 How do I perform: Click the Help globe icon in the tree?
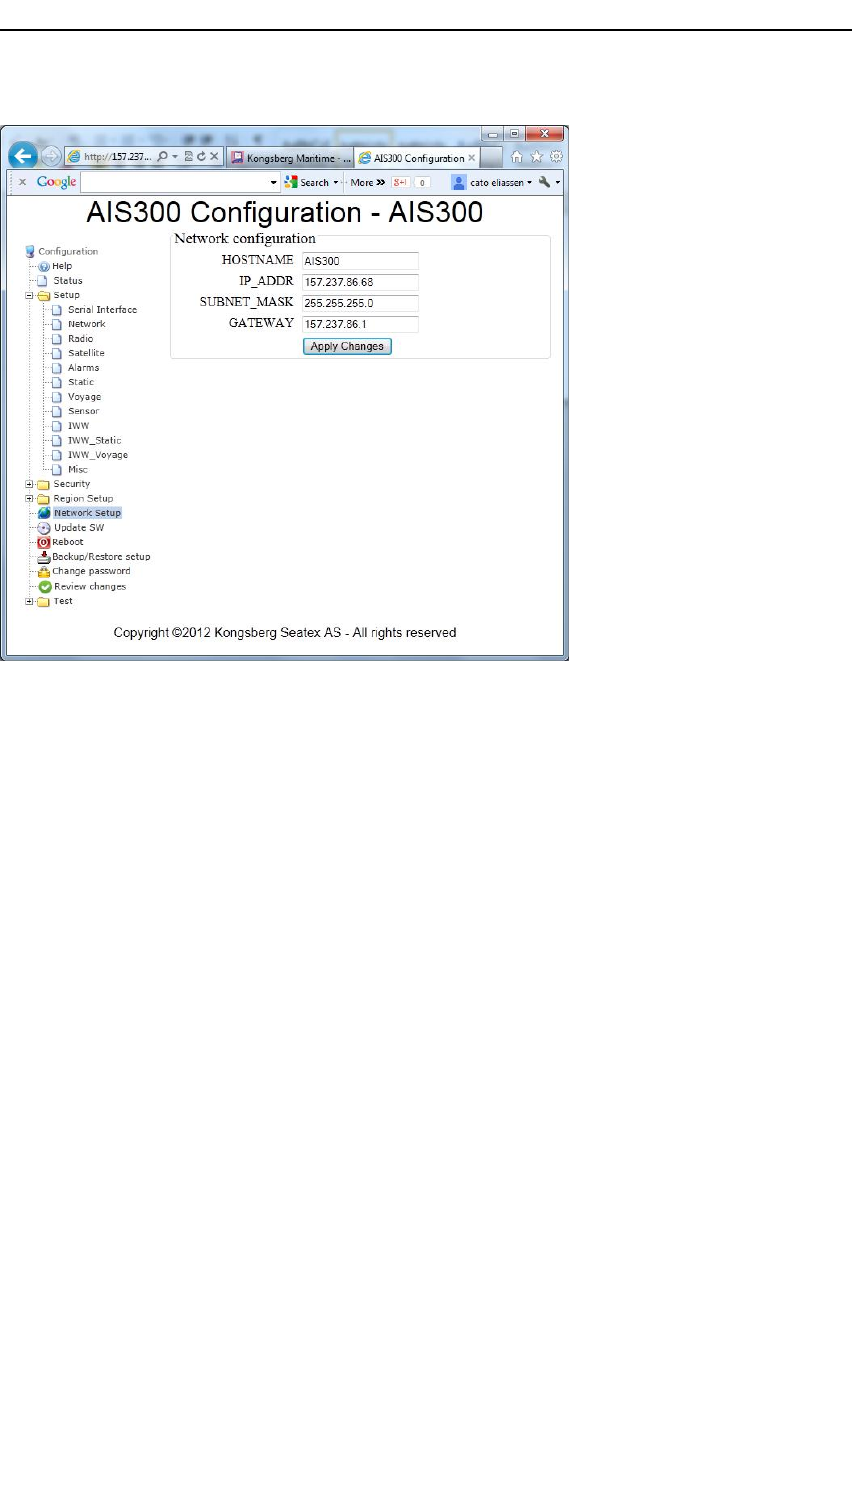tap(44, 267)
